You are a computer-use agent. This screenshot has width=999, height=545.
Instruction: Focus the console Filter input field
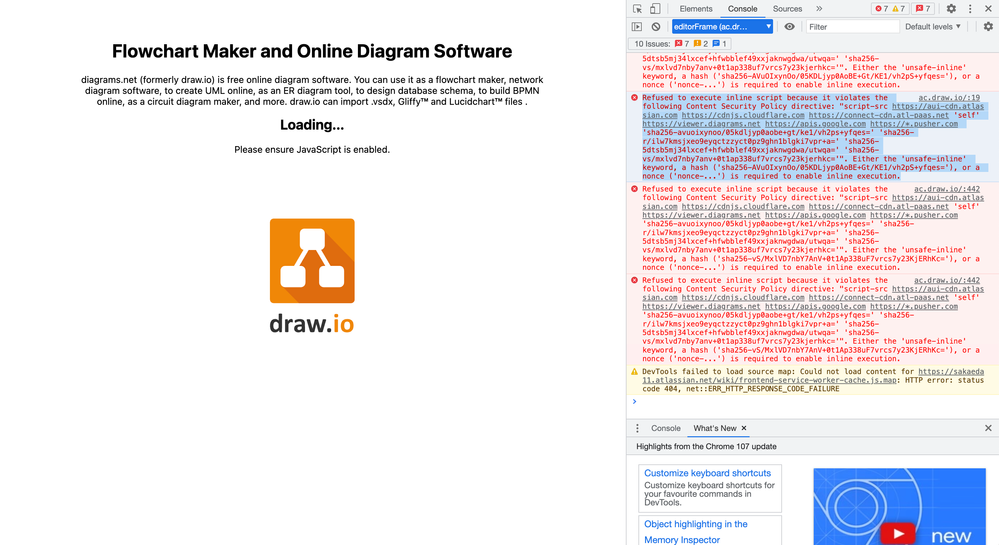(x=852, y=27)
